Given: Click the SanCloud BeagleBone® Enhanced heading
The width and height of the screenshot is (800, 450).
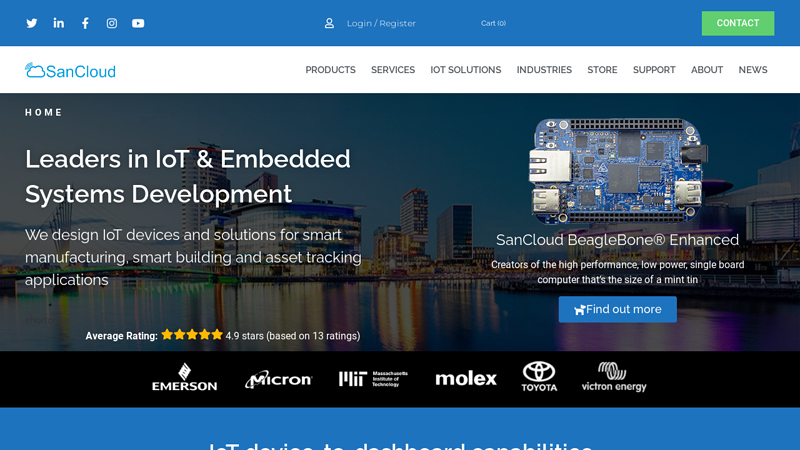Looking at the screenshot, I should [617, 240].
